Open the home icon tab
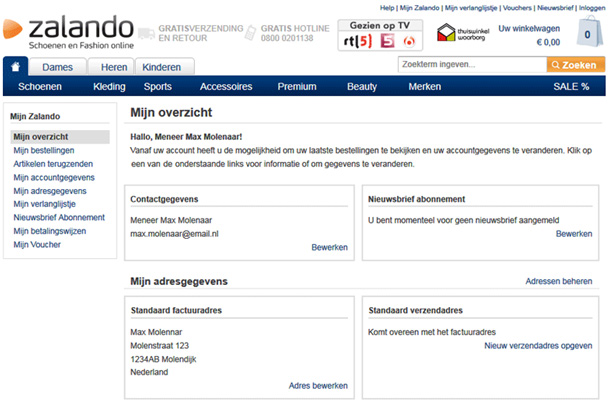The width and height of the screenshot is (609, 407). pos(16,66)
